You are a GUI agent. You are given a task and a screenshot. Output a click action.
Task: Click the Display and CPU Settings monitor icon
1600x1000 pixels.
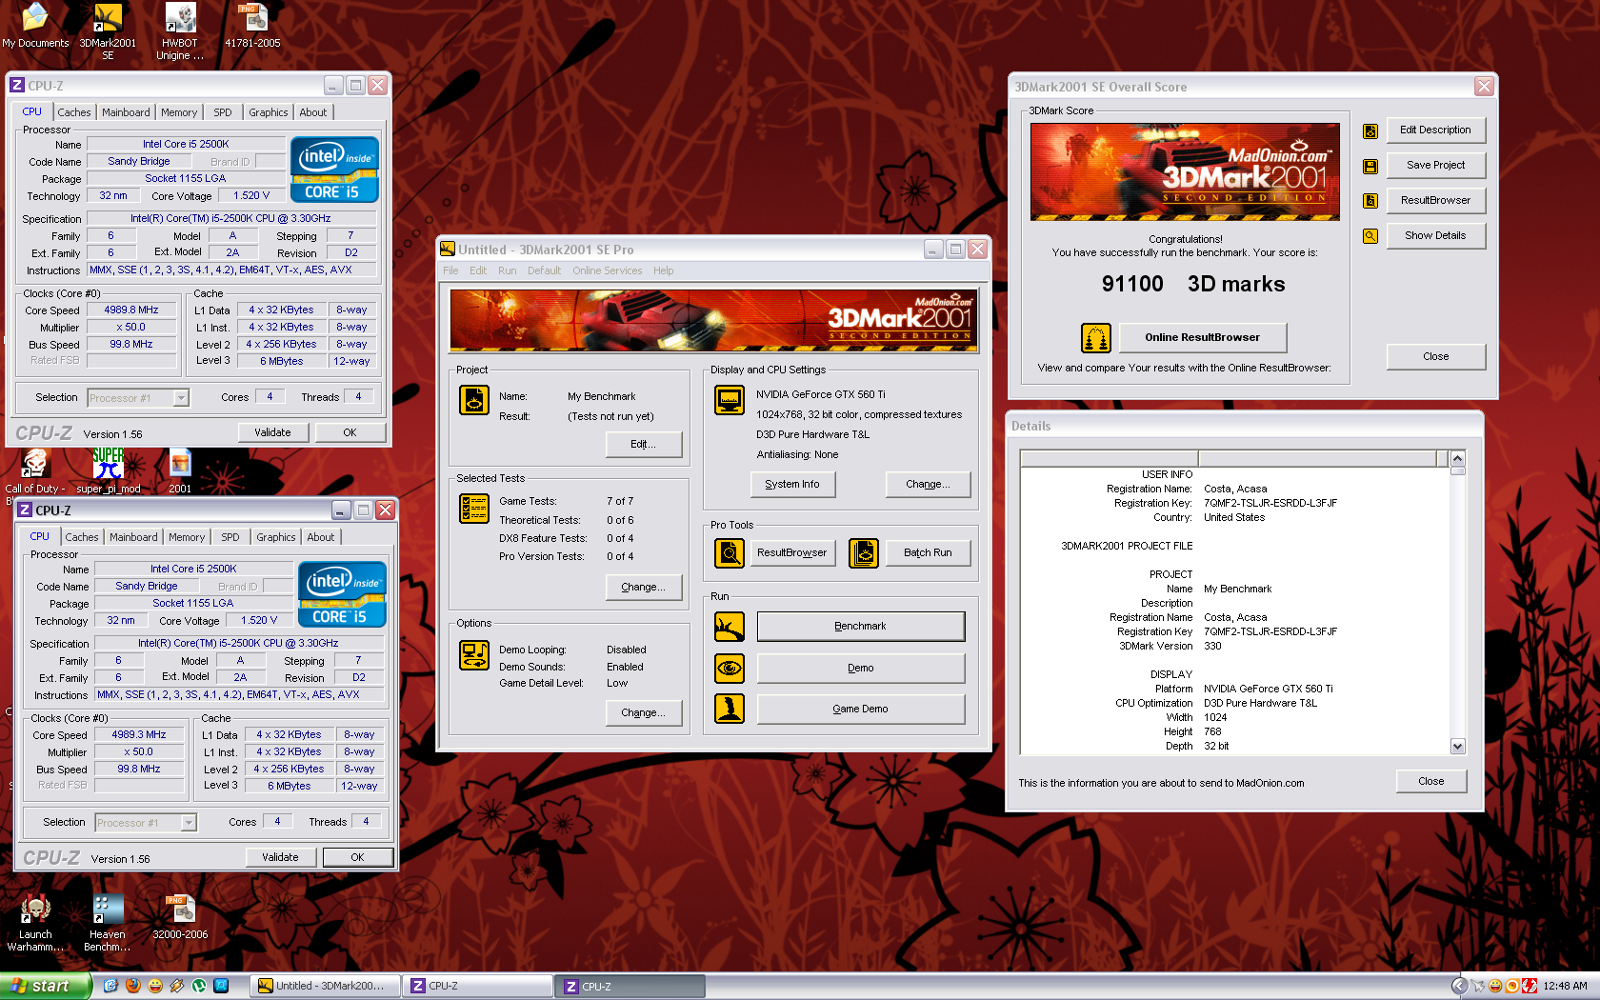pos(729,399)
